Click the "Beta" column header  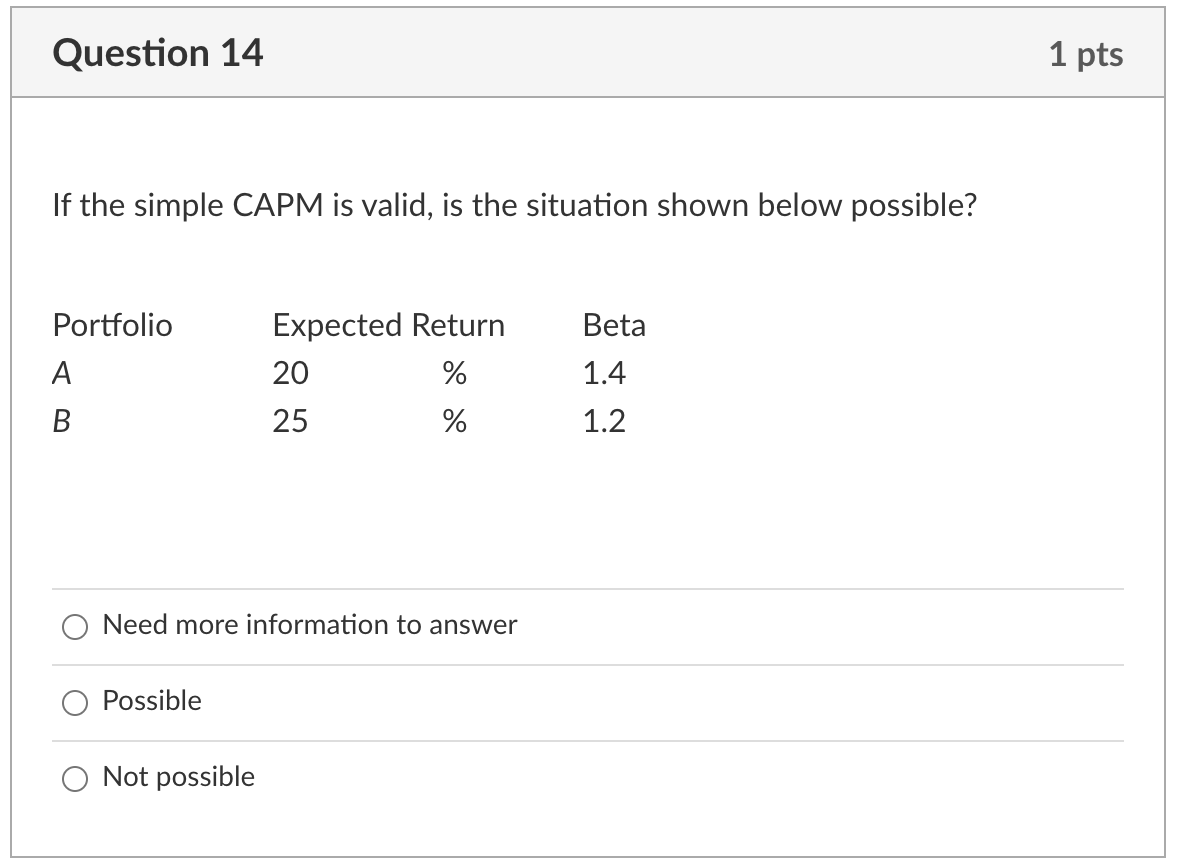[x=614, y=325]
